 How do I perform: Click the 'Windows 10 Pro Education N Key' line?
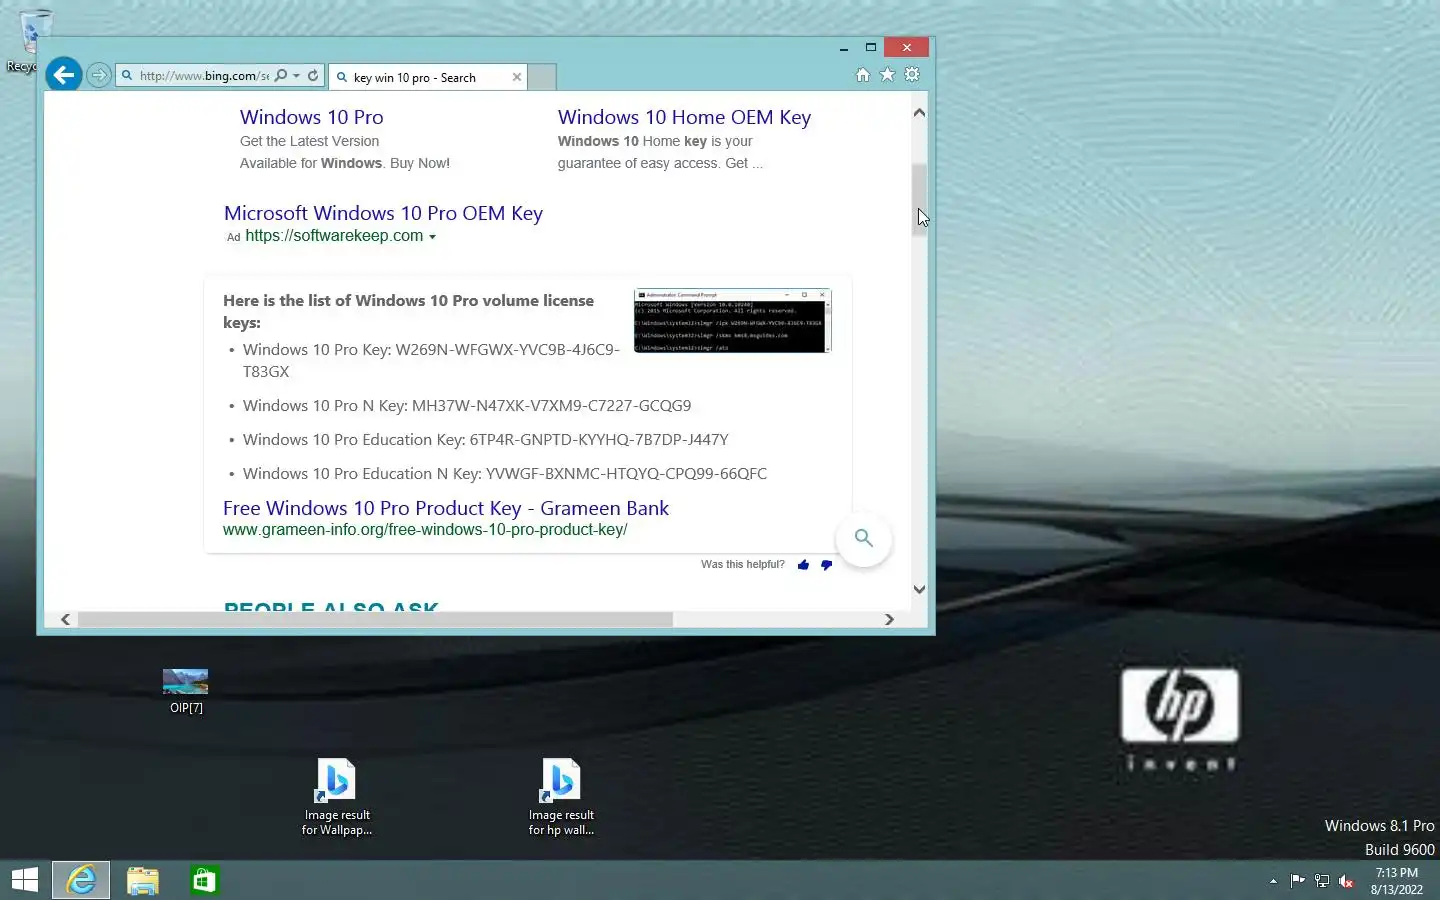[505, 474]
